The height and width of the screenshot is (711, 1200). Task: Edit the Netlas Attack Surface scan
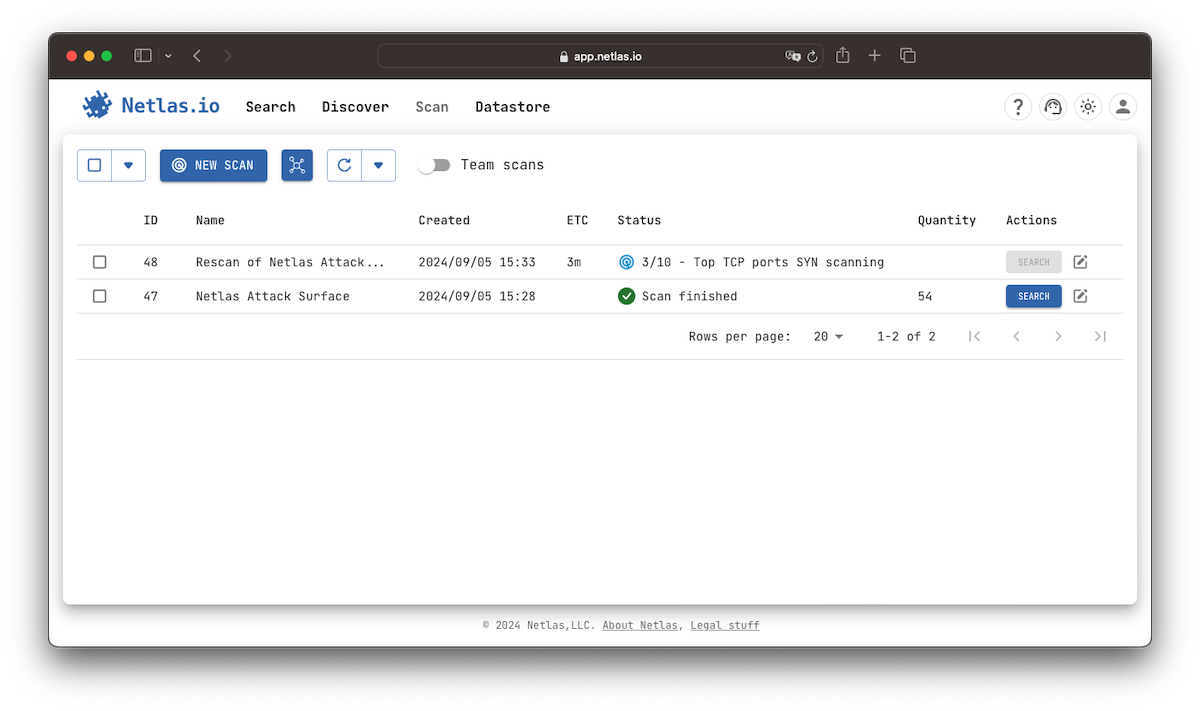tap(1080, 296)
